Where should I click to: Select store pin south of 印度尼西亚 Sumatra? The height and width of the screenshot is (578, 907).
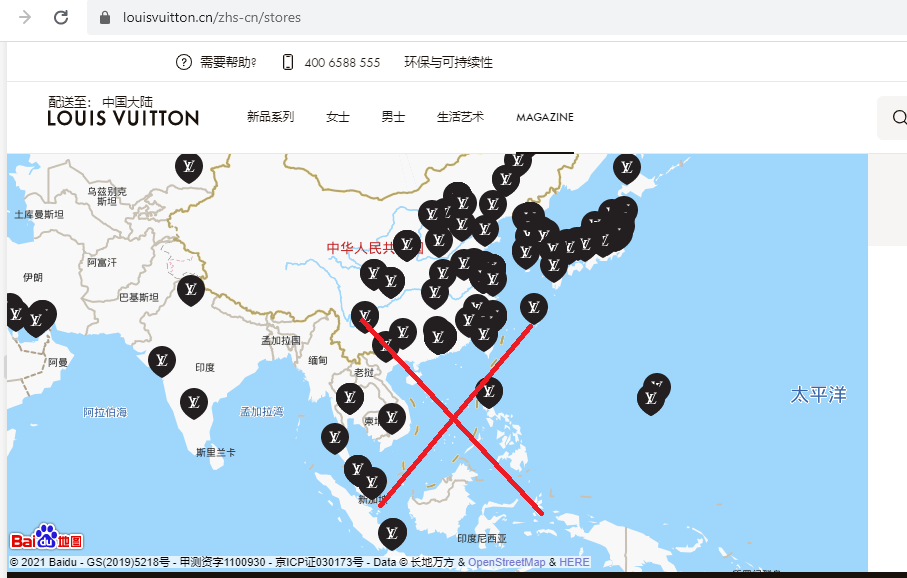click(392, 533)
